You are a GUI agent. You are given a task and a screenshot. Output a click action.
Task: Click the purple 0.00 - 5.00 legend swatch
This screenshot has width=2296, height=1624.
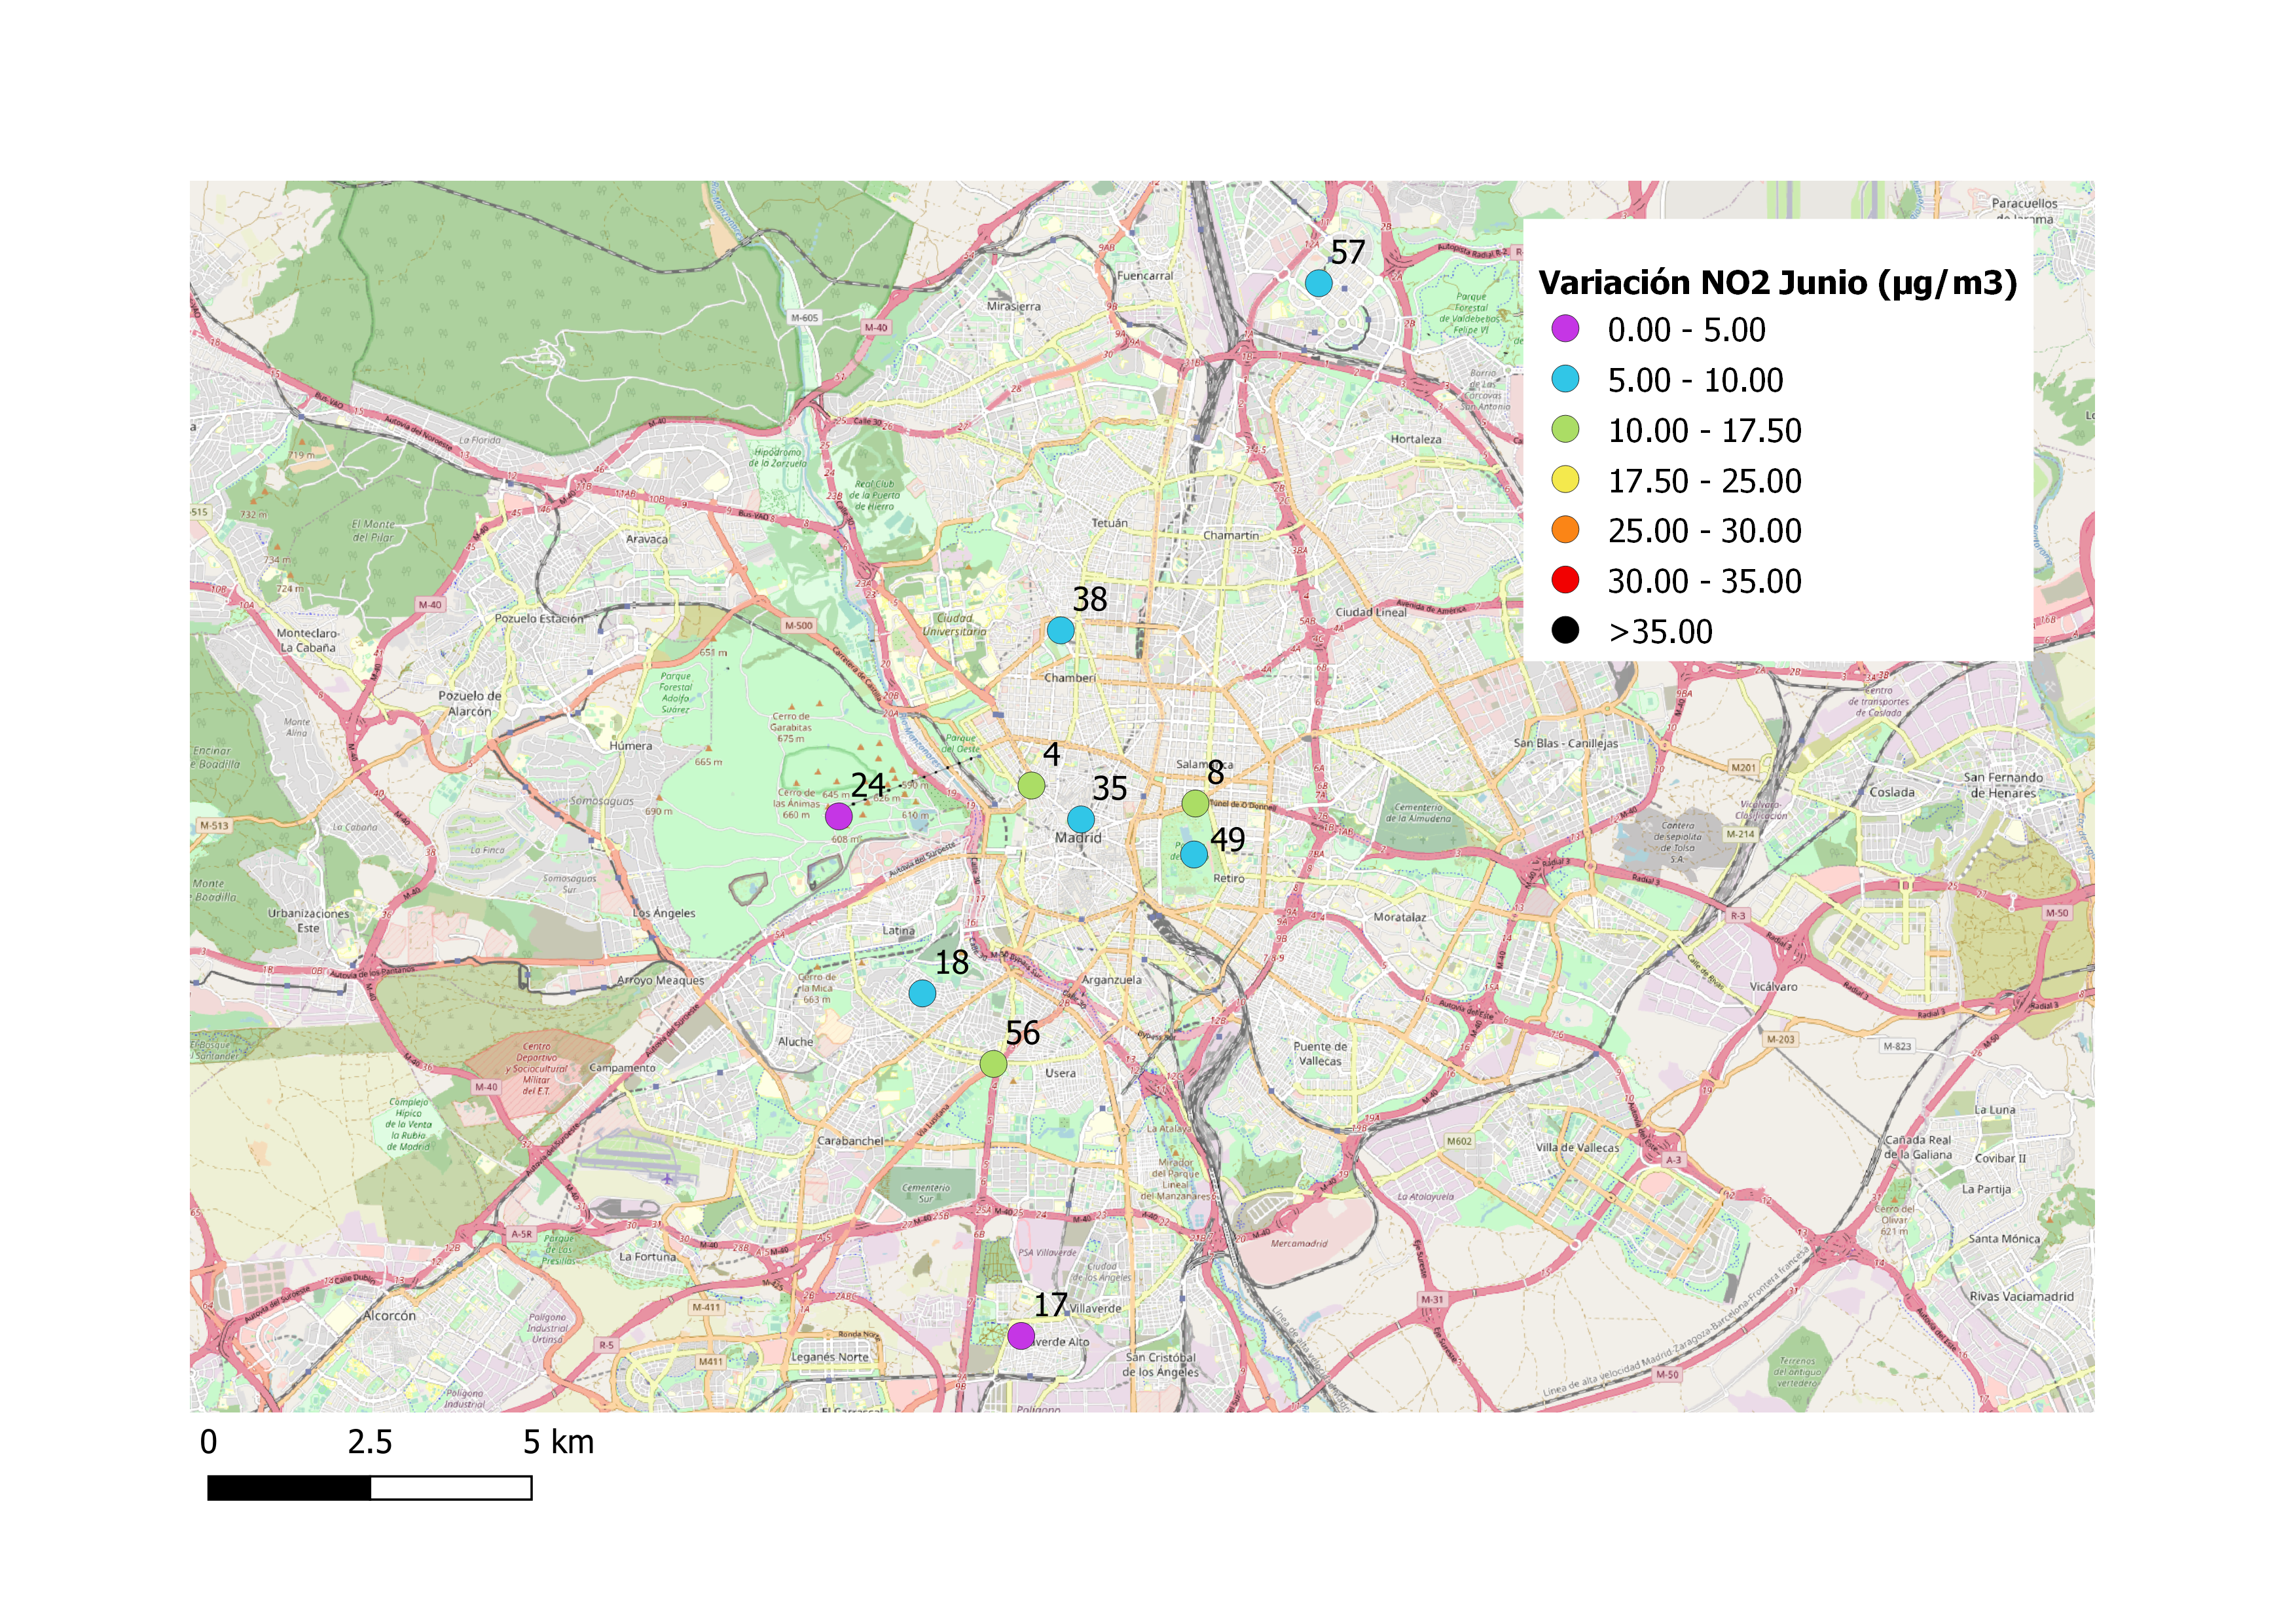1565,328
